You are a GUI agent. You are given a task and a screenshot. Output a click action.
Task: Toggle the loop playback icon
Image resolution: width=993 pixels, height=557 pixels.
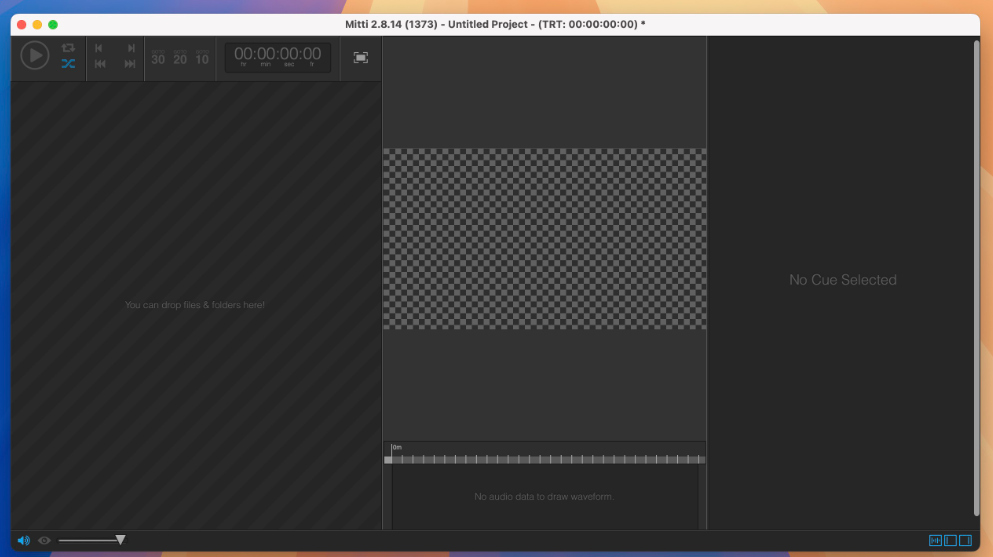(68, 47)
